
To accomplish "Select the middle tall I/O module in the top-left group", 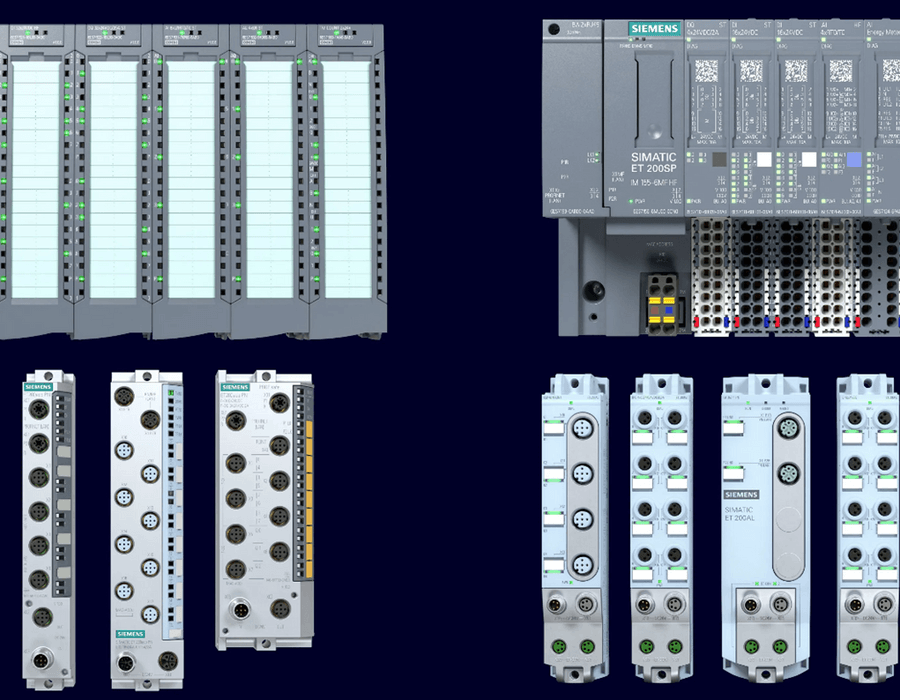I will pyautogui.click(x=190, y=180).
